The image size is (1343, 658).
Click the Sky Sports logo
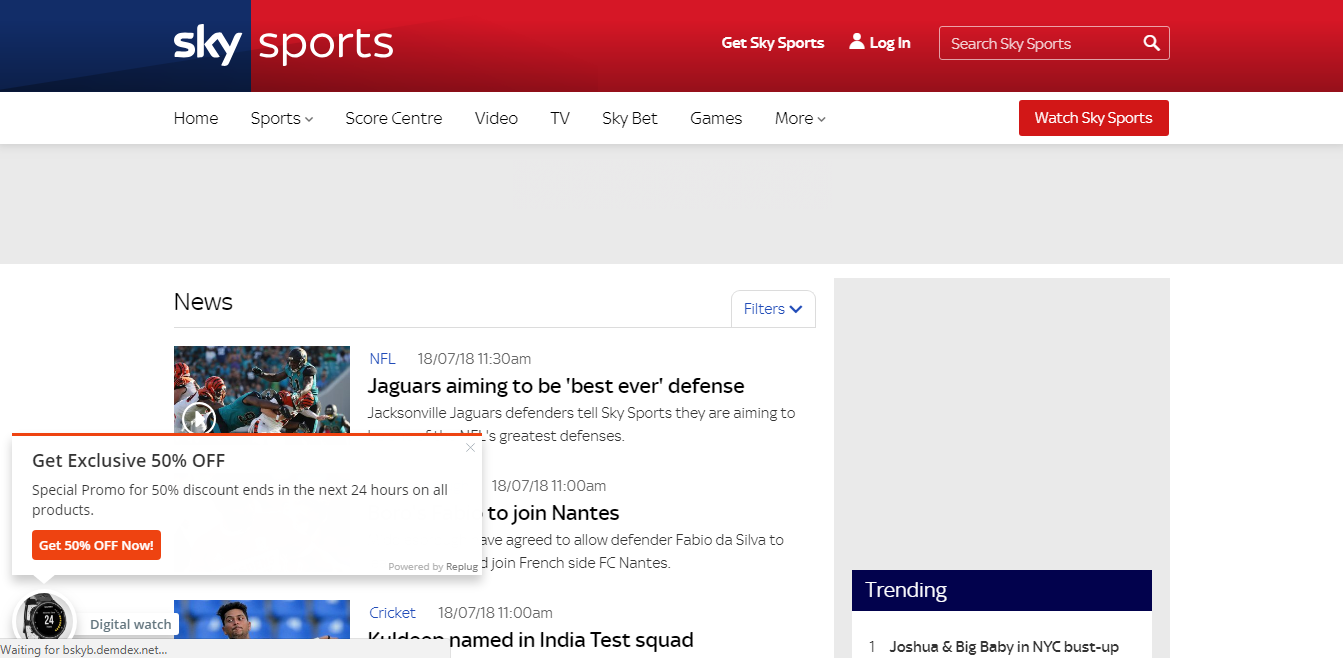click(283, 45)
